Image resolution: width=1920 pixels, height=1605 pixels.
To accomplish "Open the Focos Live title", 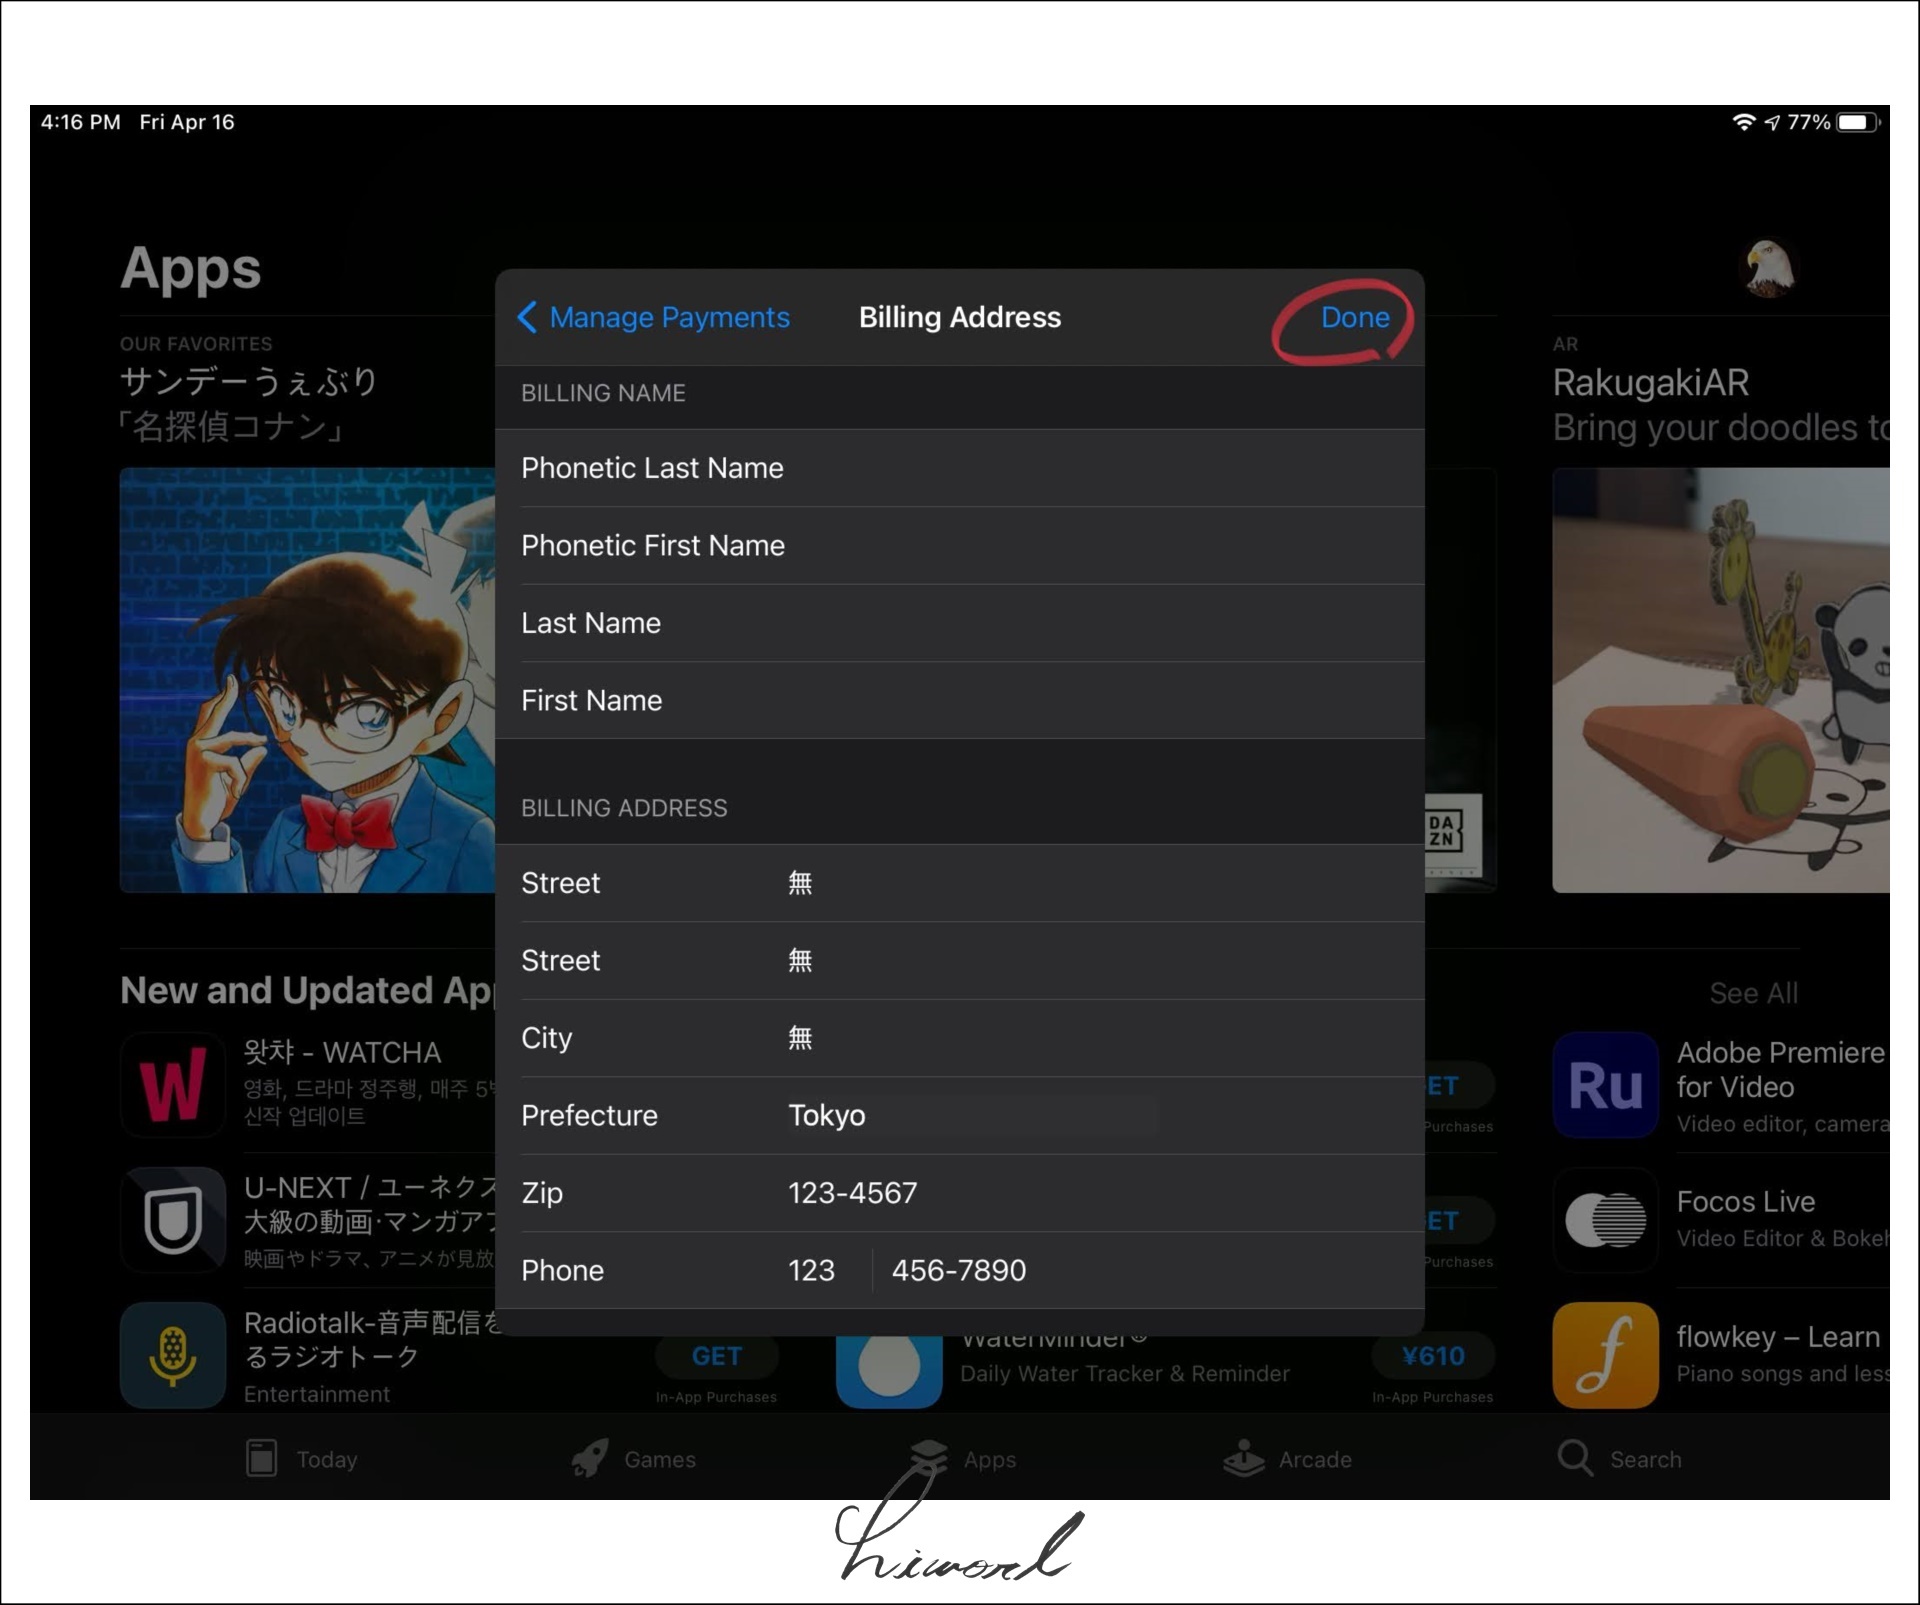I will pos(1745,1201).
